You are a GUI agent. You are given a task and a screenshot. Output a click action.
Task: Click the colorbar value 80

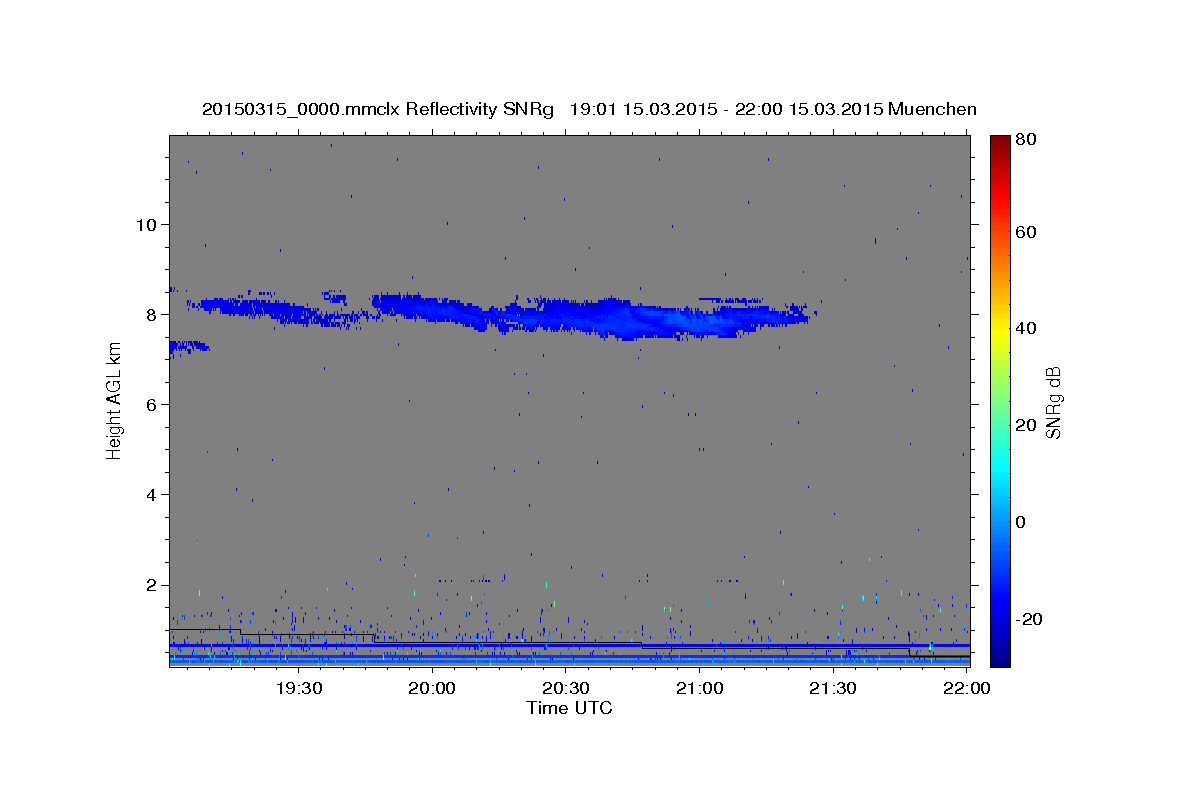point(1025,140)
